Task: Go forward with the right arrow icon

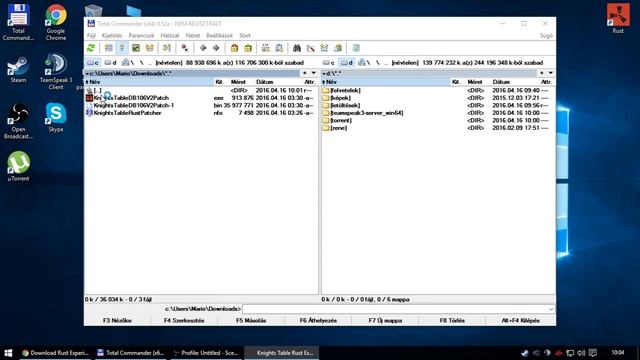Action: coord(216,48)
